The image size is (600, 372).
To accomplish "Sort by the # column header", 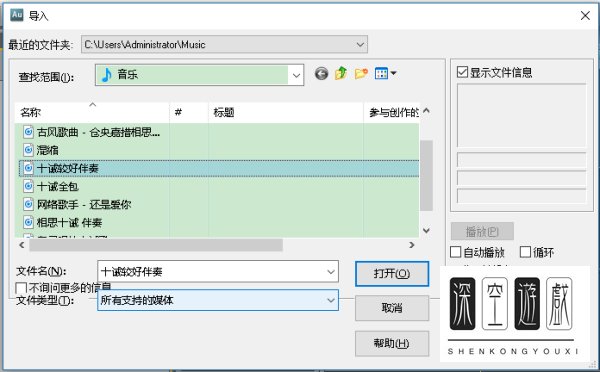I will pyautogui.click(x=189, y=112).
